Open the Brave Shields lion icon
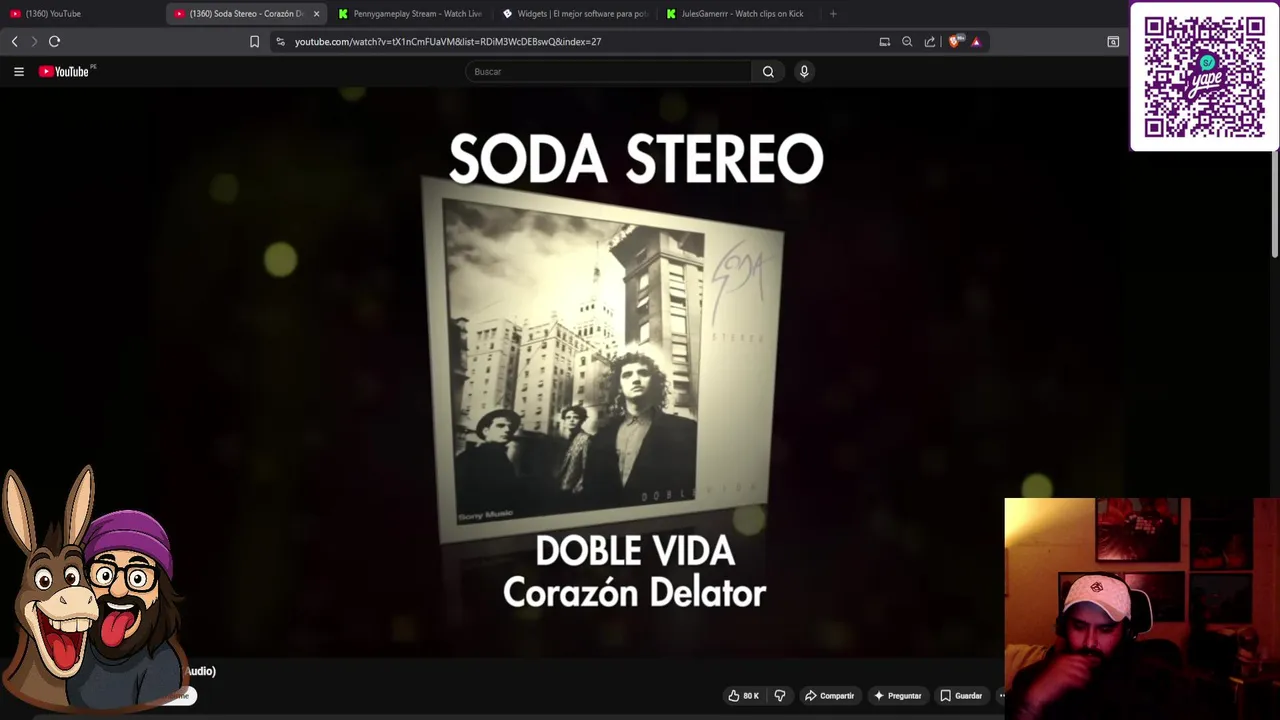 (955, 41)
